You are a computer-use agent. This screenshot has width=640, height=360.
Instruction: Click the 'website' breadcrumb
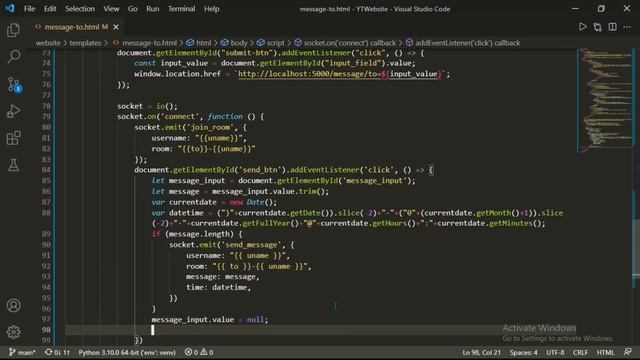(48, 43)
